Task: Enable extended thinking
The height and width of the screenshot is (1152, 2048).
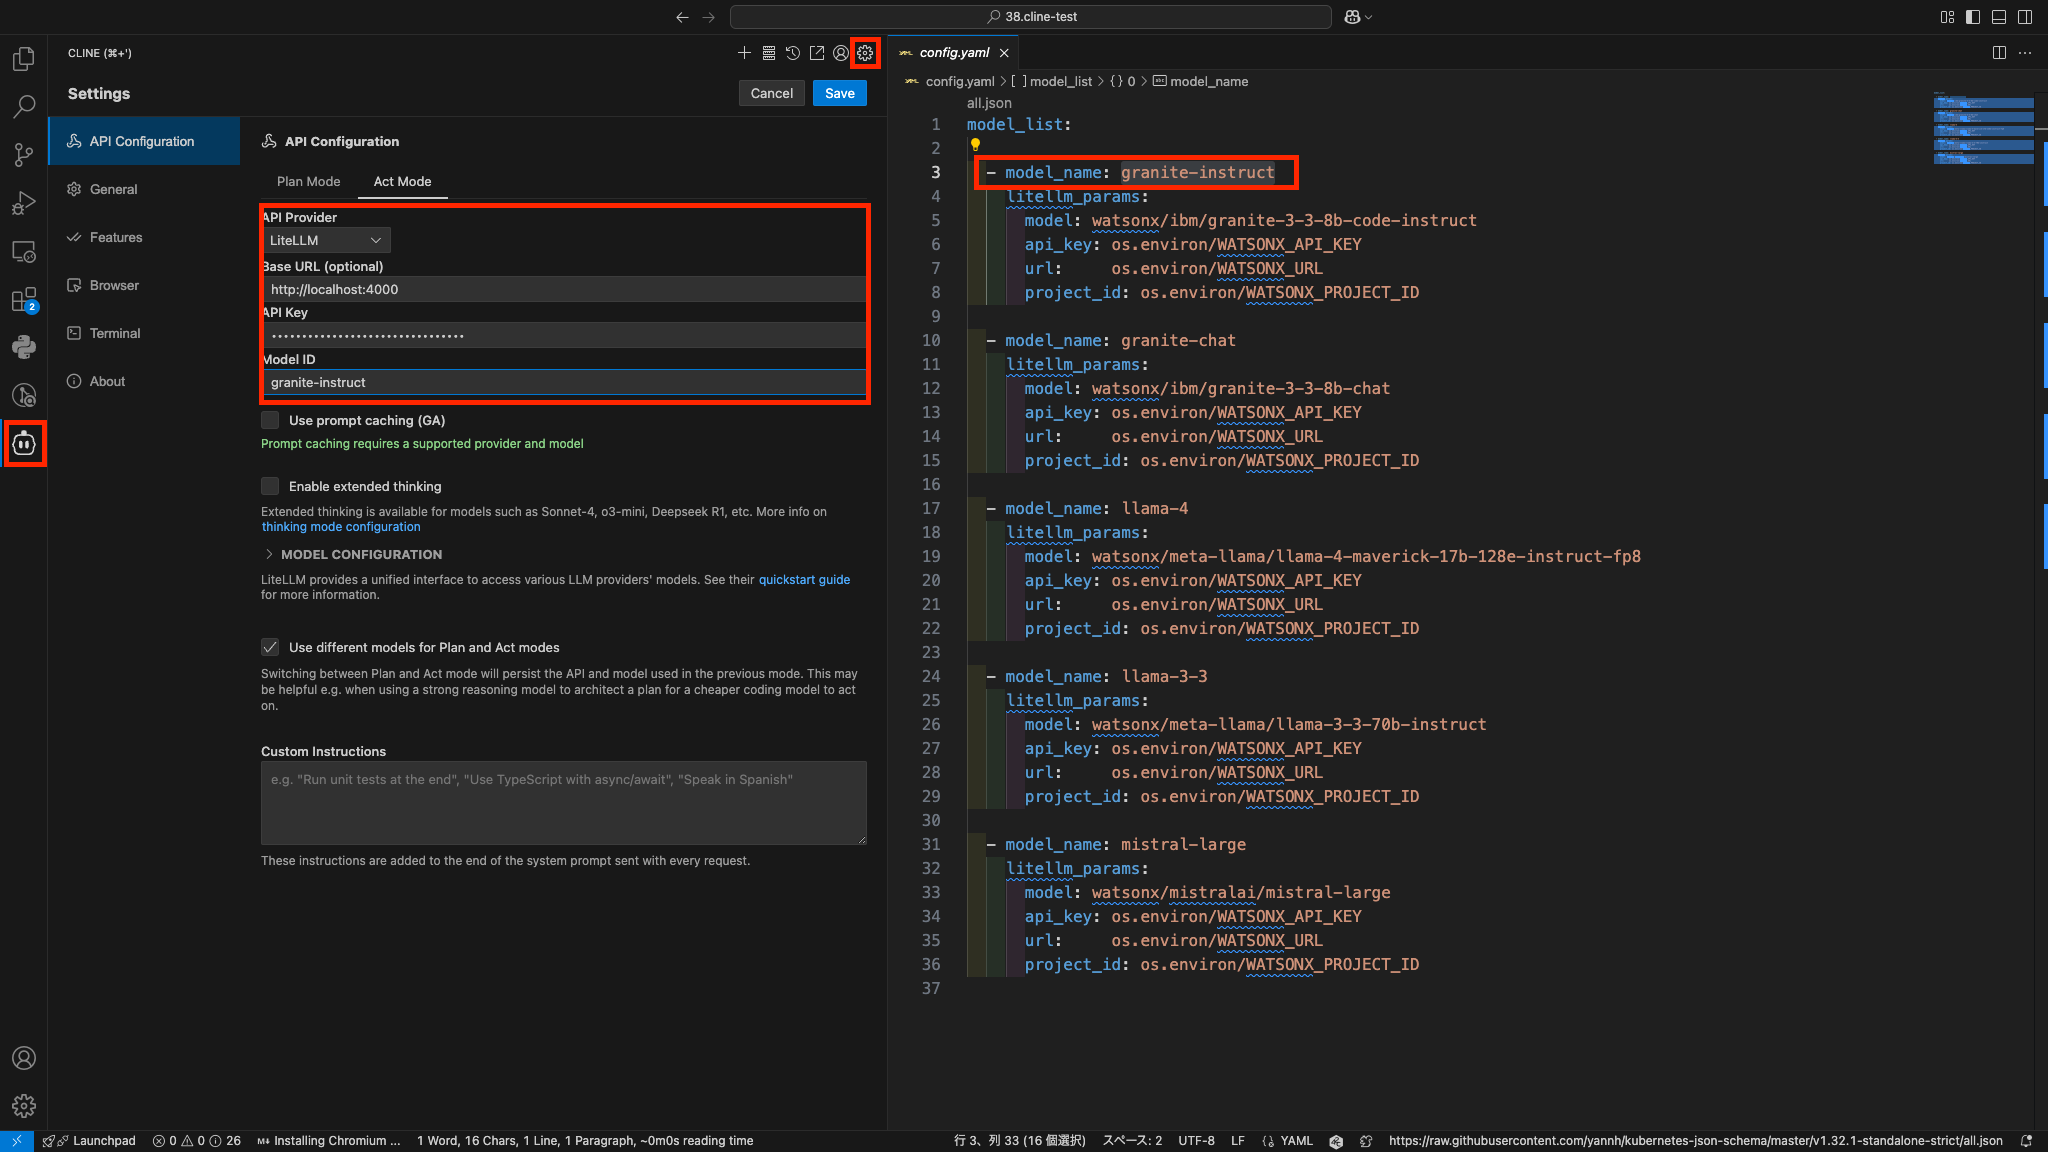Action: click(x=270, y=486)
